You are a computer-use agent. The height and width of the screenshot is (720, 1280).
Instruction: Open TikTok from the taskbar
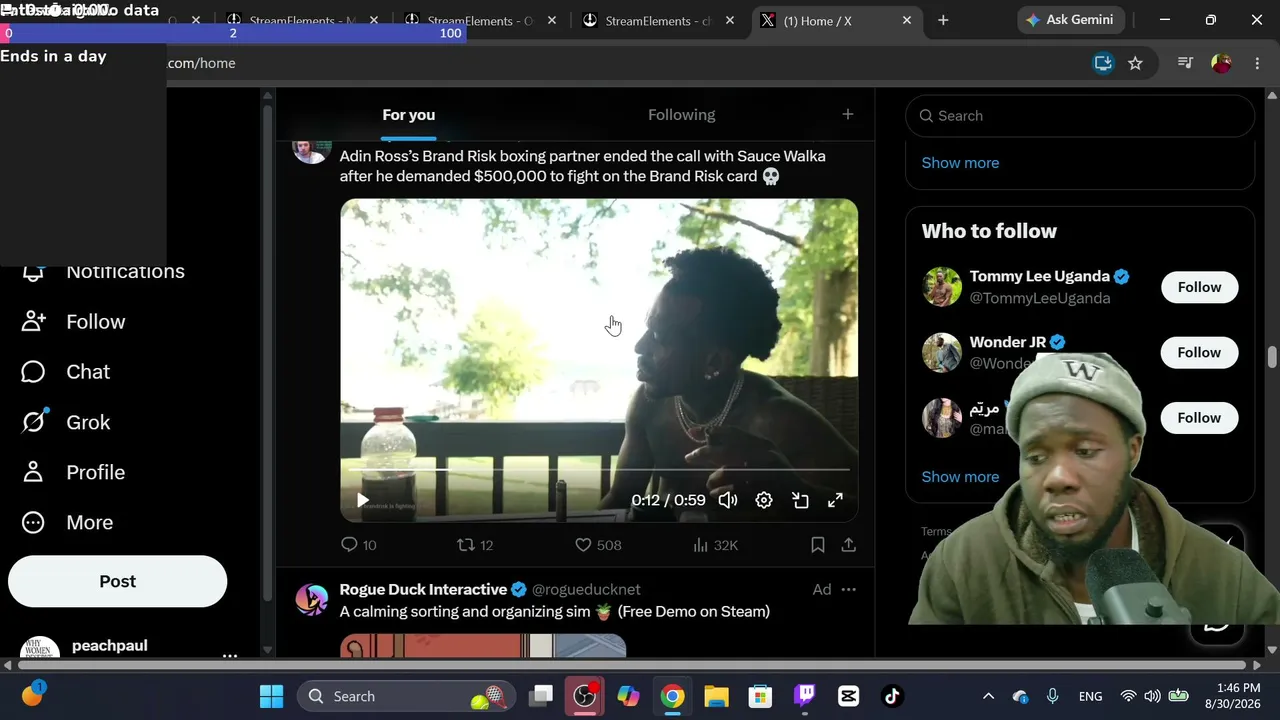892,696
